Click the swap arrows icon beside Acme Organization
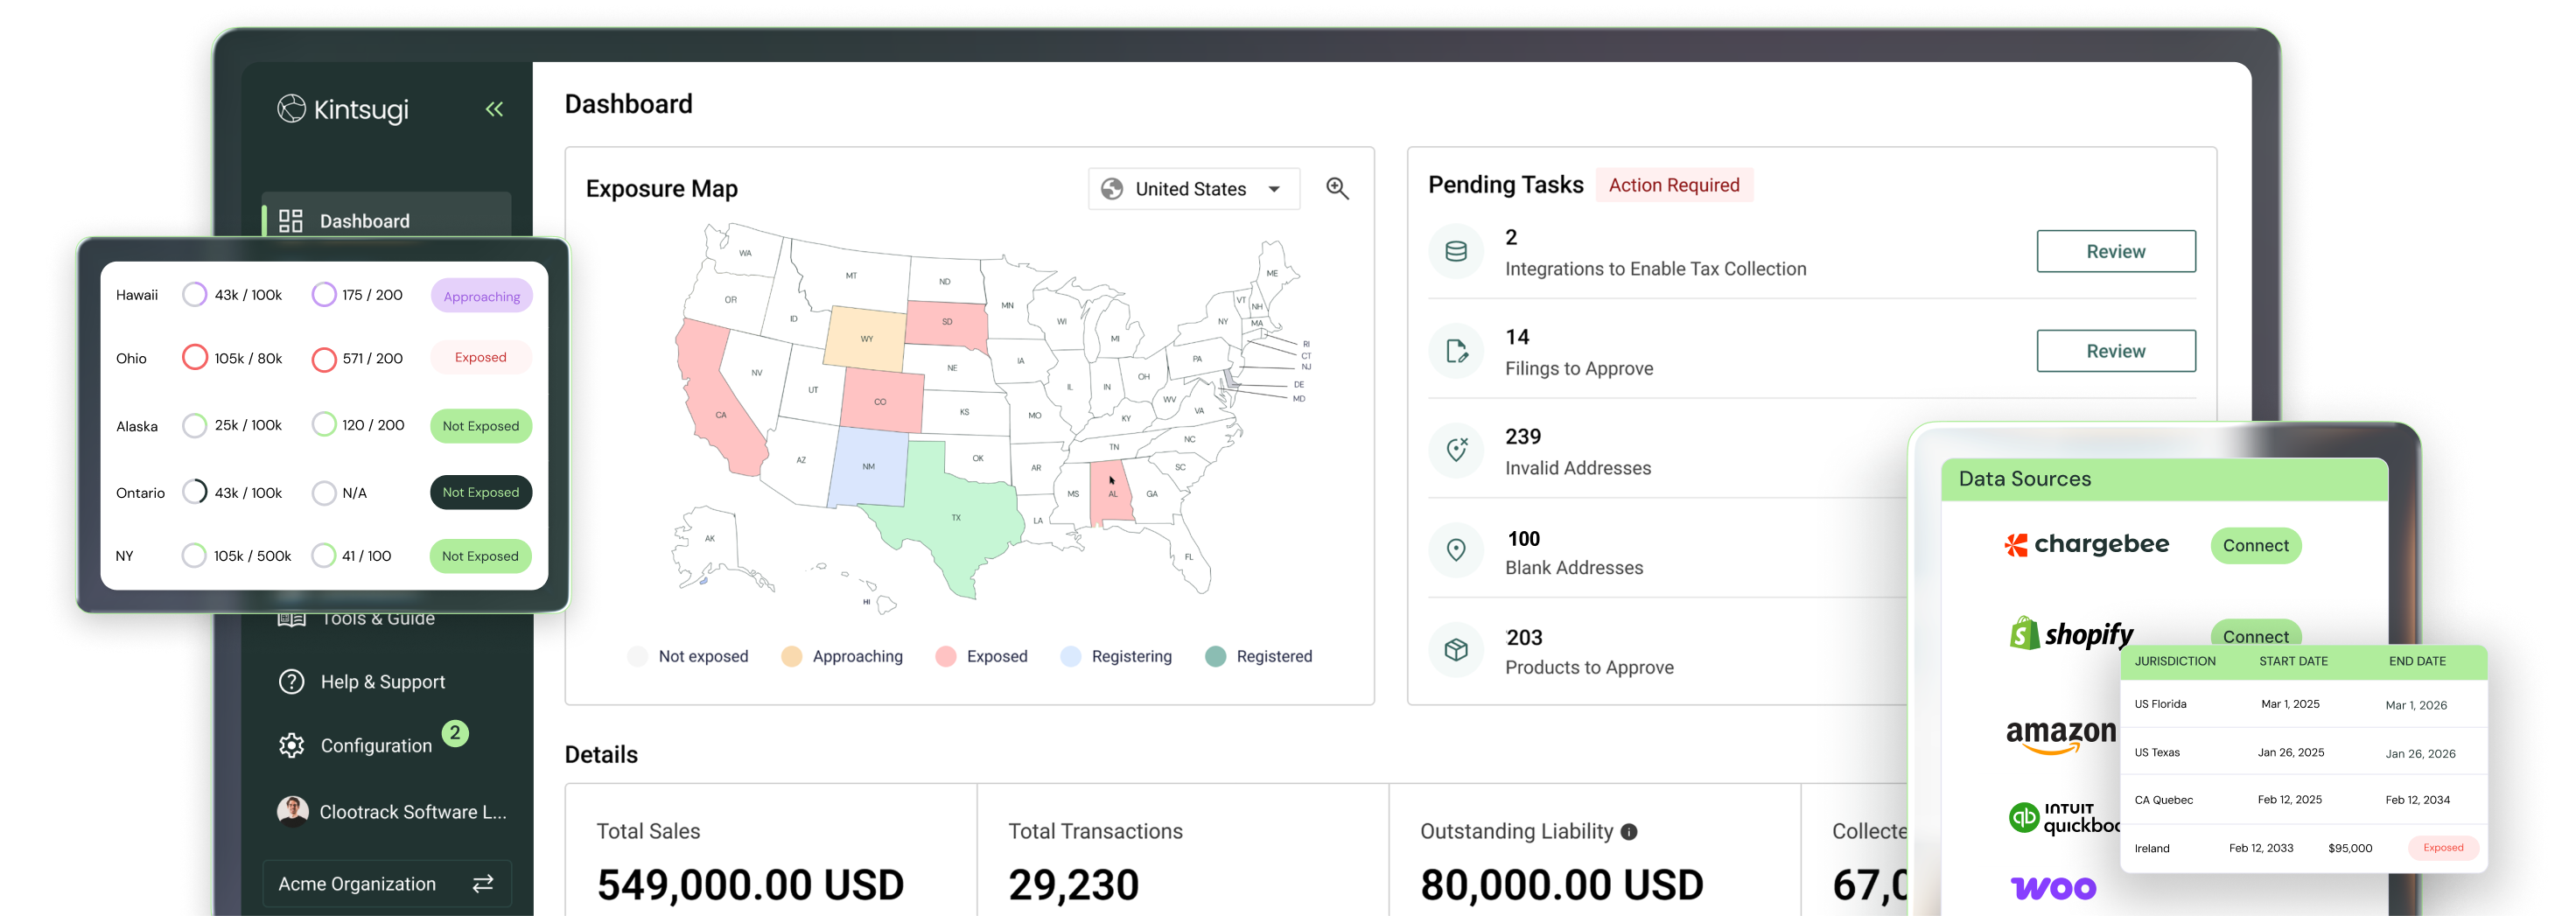The width and height of the screenshot is (2576, 916). pyautogui.click(x=483, y=883)
